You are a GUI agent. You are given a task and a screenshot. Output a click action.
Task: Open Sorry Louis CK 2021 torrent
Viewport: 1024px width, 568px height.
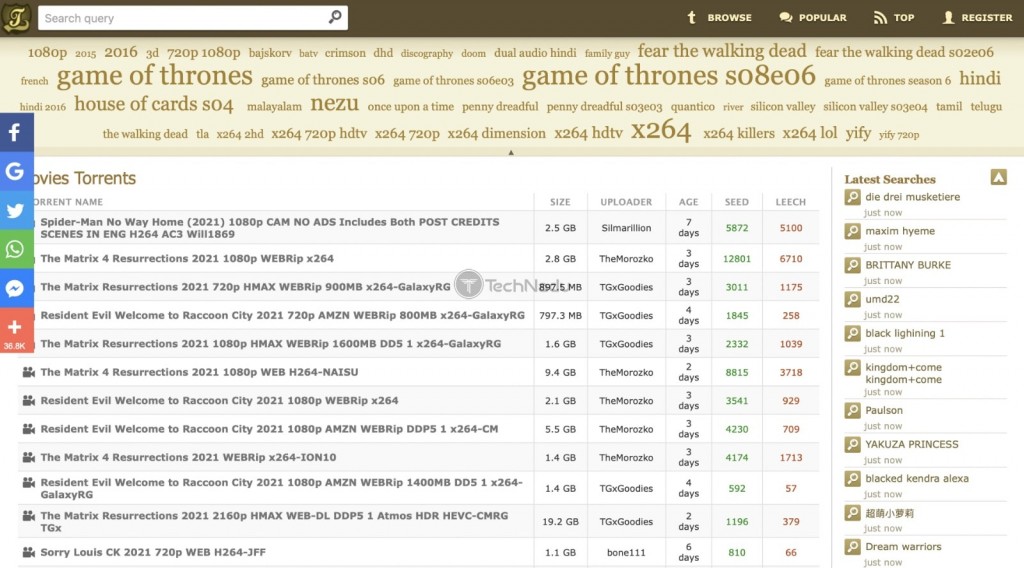153,552
